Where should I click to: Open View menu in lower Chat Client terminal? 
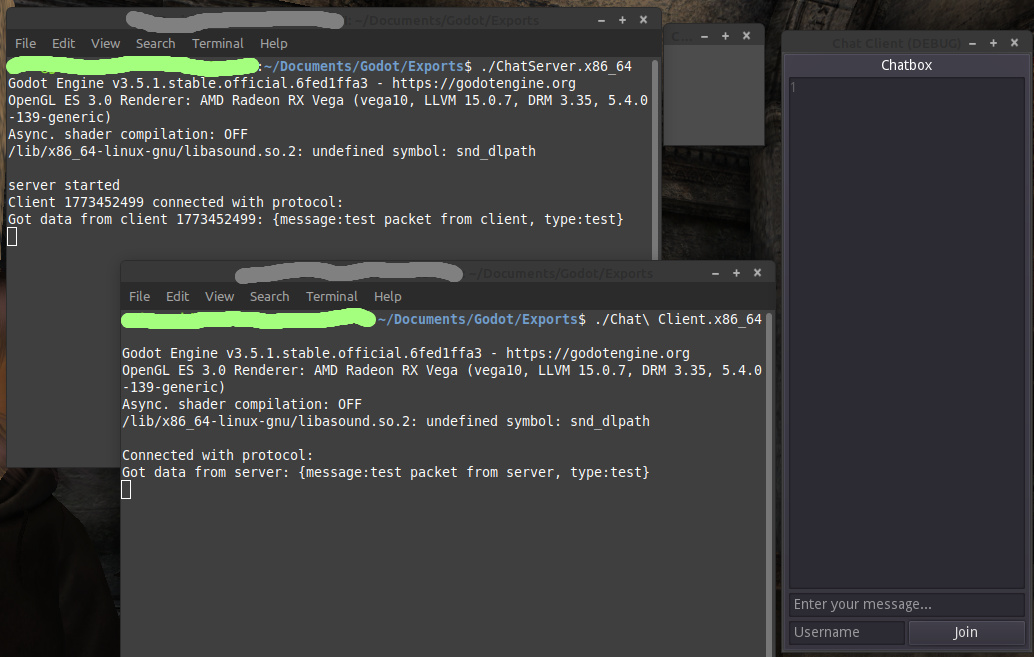[x=219, y=296]
